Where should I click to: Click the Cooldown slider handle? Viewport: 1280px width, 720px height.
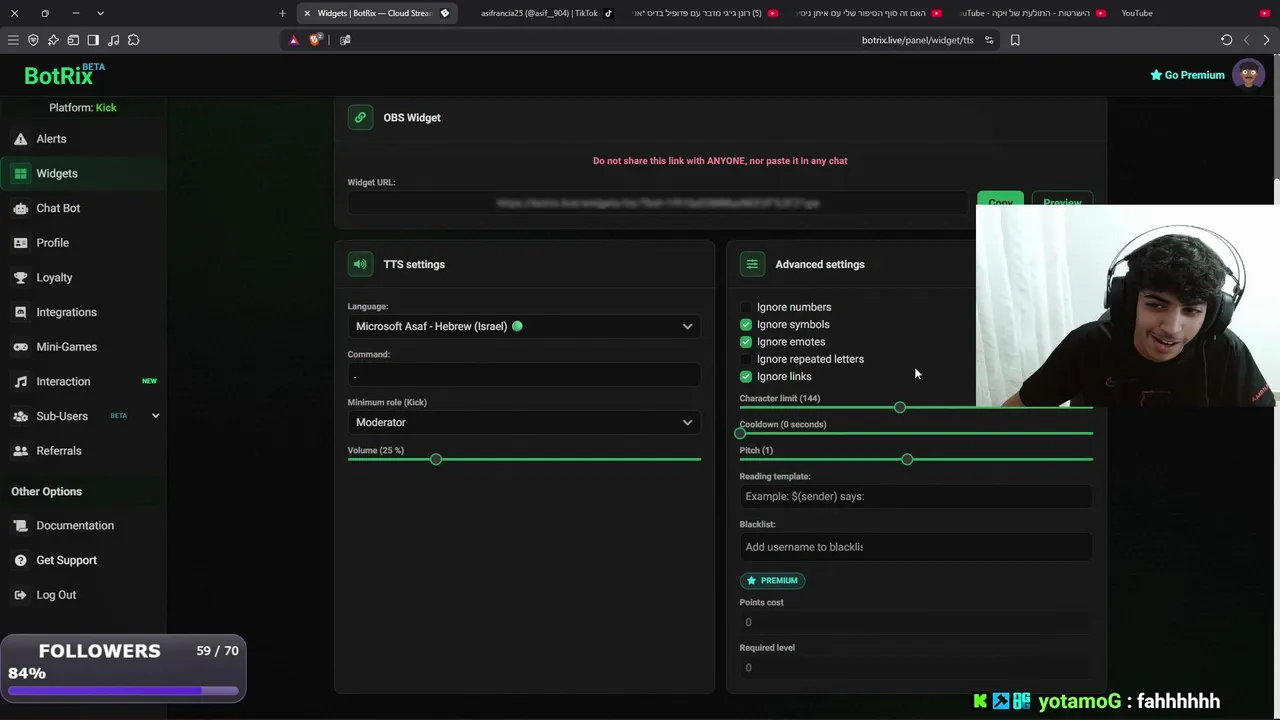740,433
